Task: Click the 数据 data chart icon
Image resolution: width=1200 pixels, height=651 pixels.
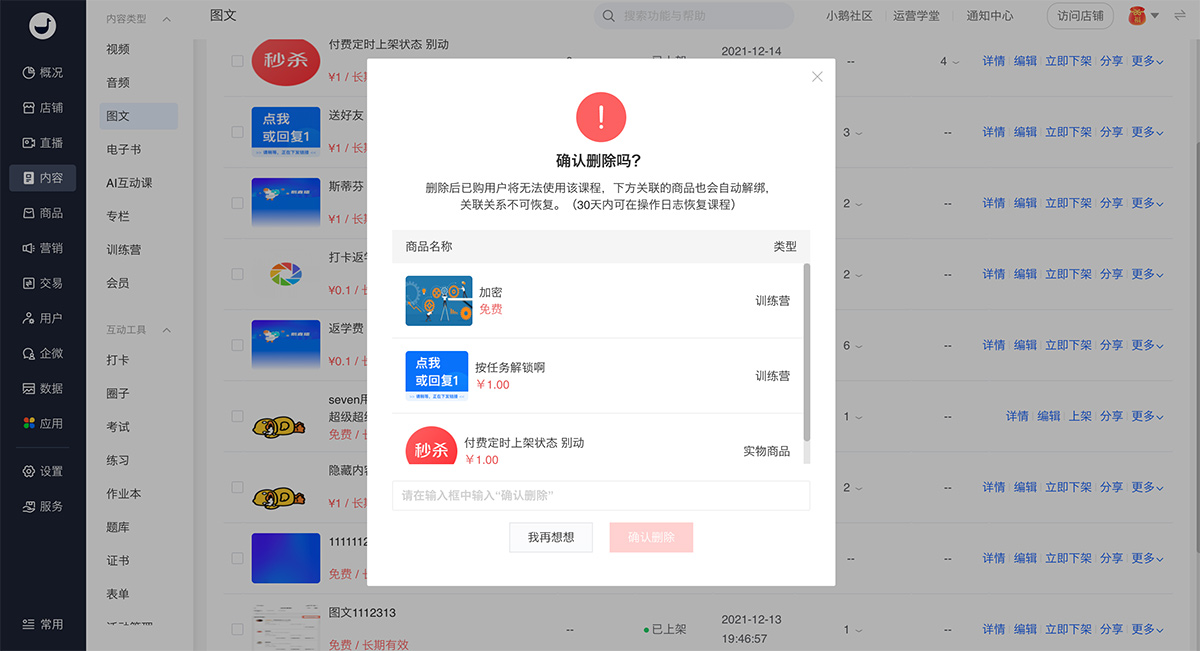Action: click(x=29, y=388)
